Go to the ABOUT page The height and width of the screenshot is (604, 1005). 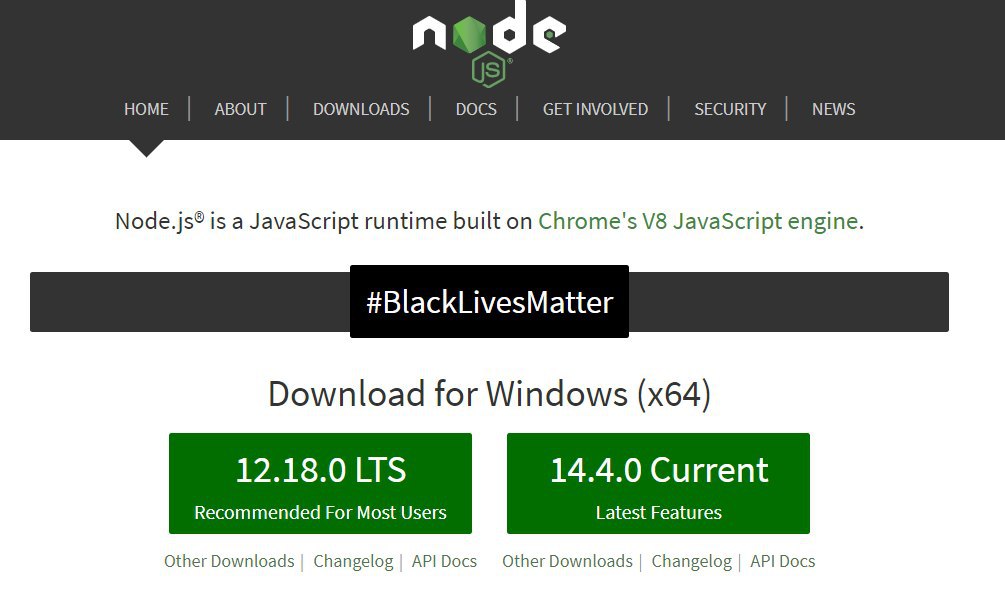[x=240, y=109]
